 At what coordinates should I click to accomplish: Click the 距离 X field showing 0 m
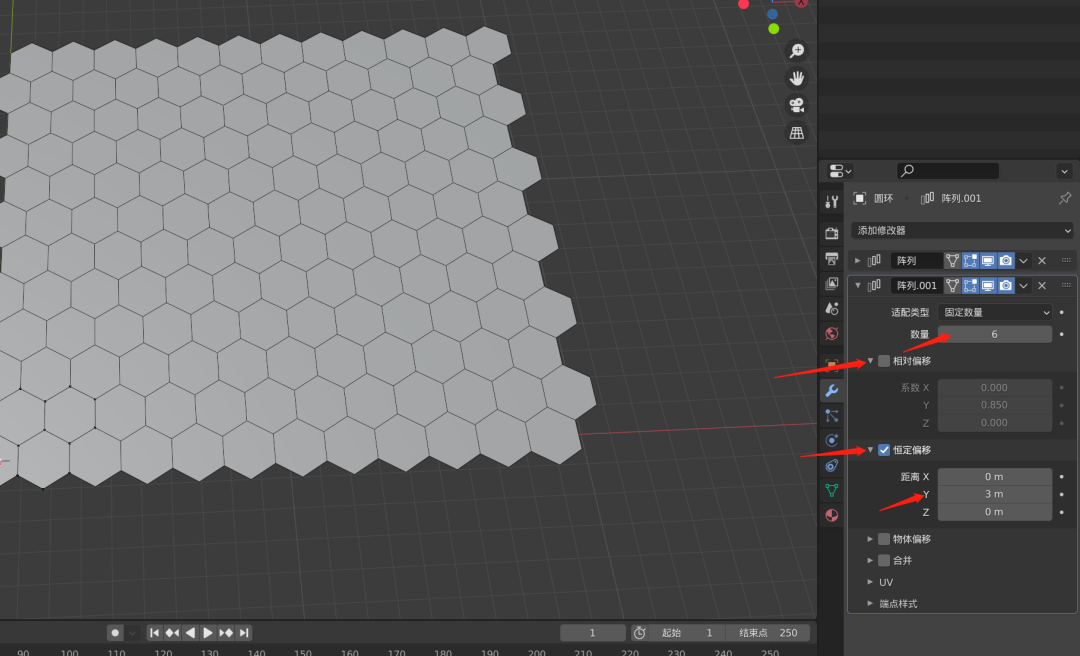click(x=995, y=477)
